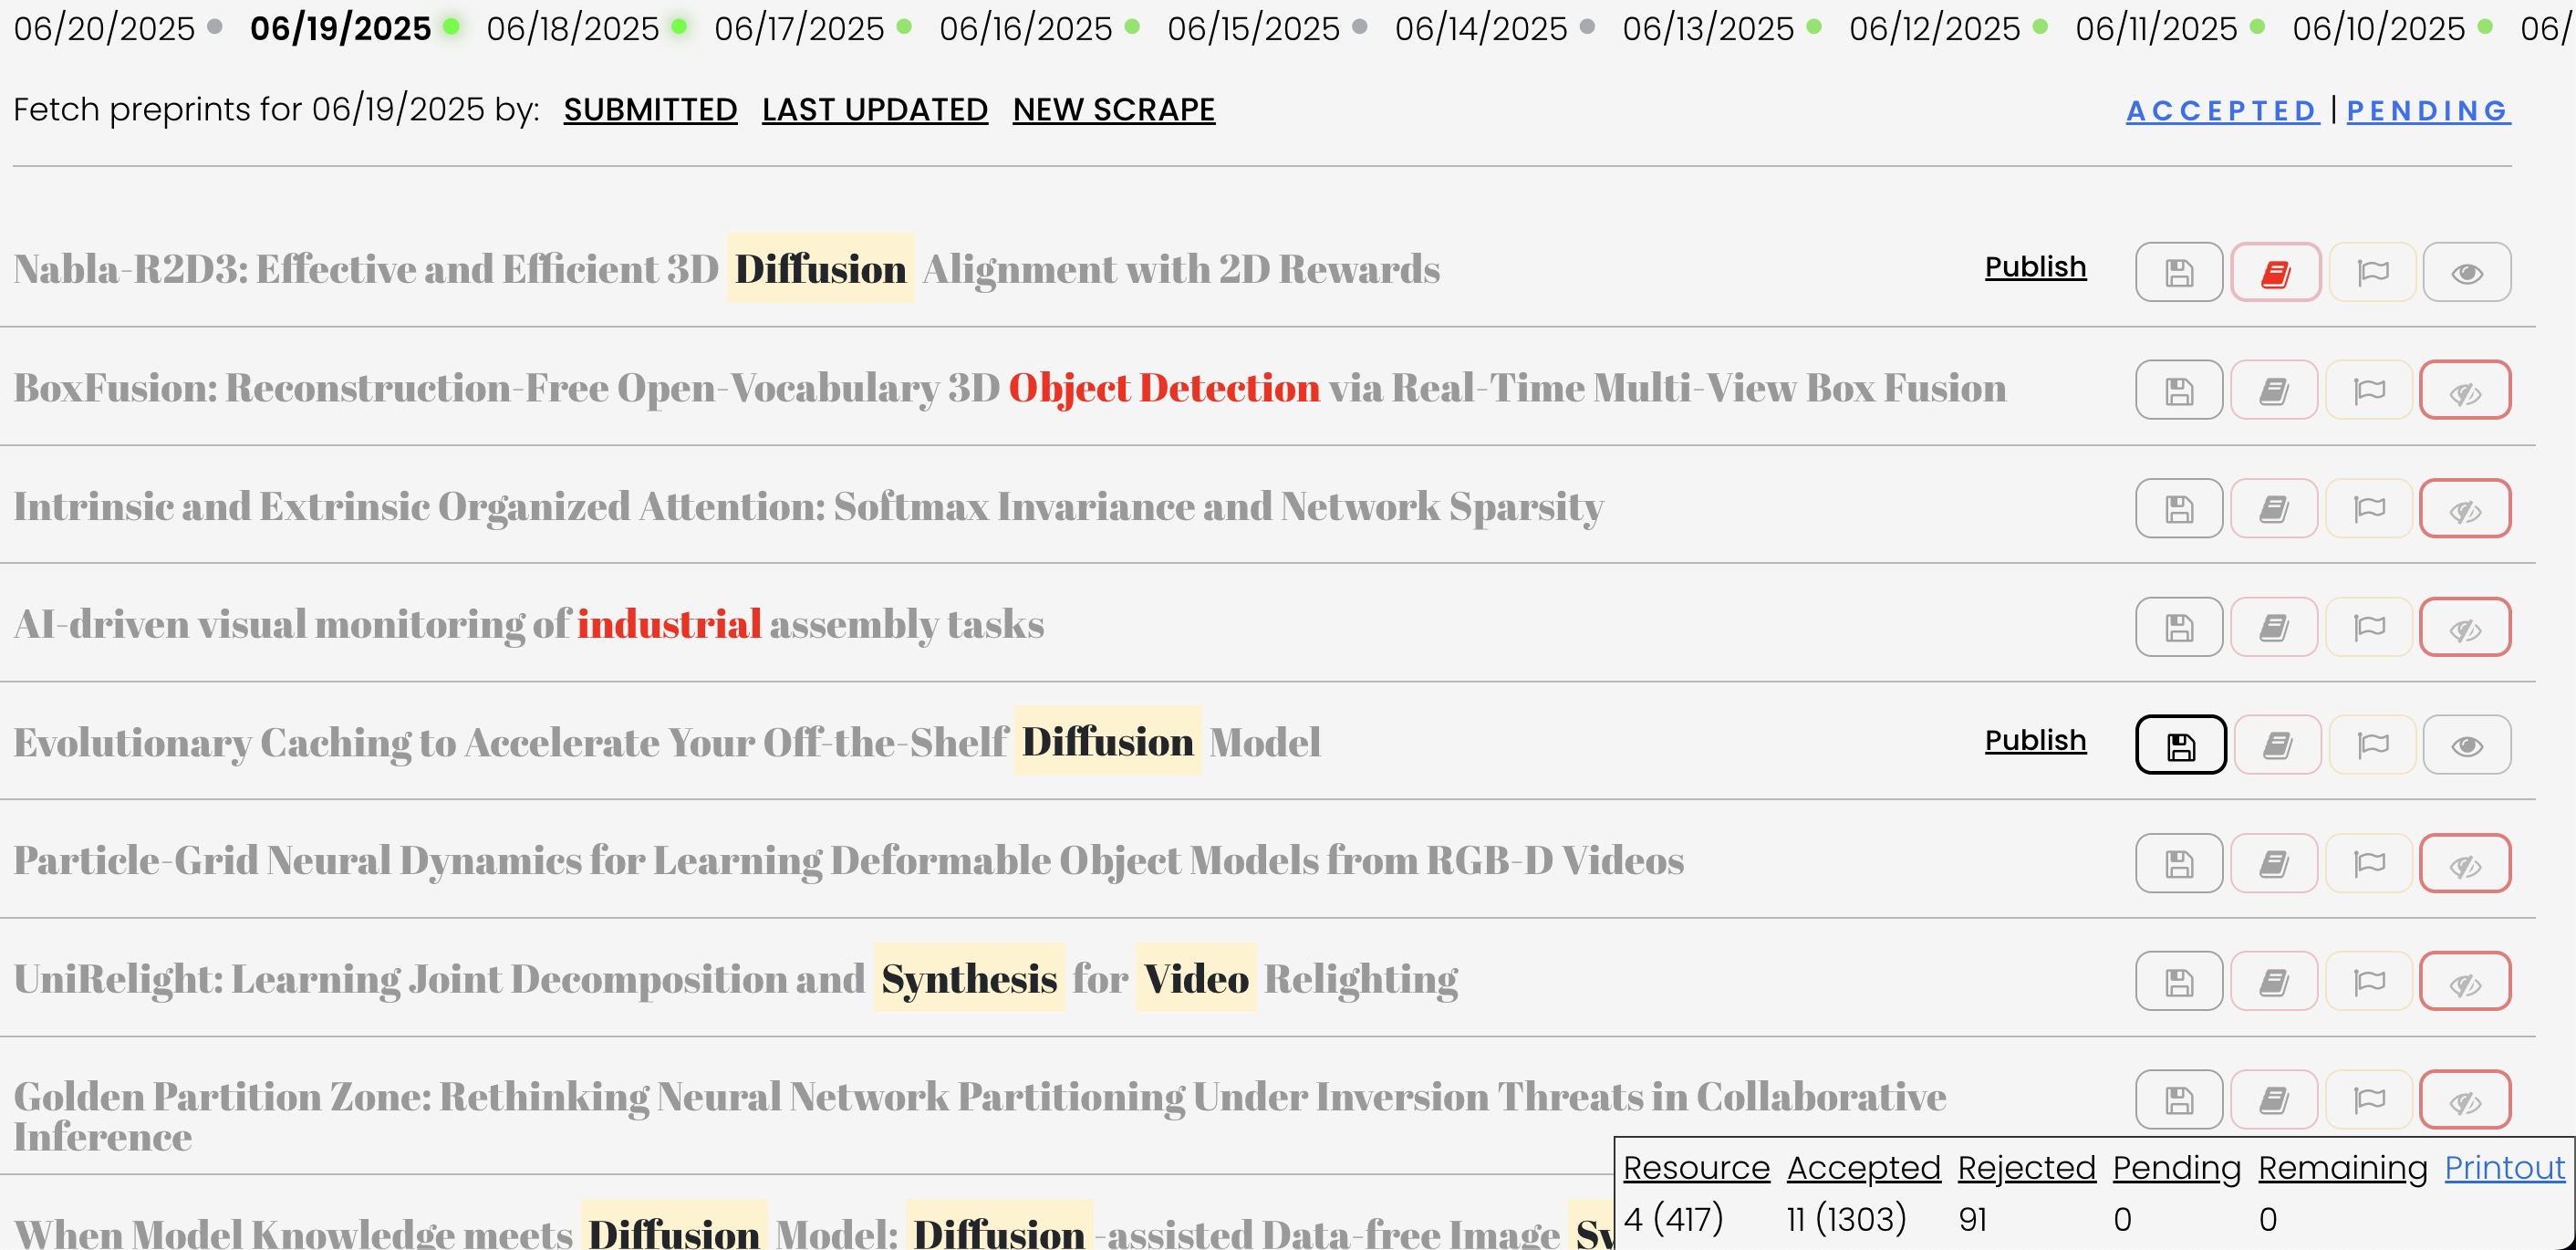Open the Printout link in stats panel
The width and height of the screenshot is (2576, 1250).
point(2504,1167)
